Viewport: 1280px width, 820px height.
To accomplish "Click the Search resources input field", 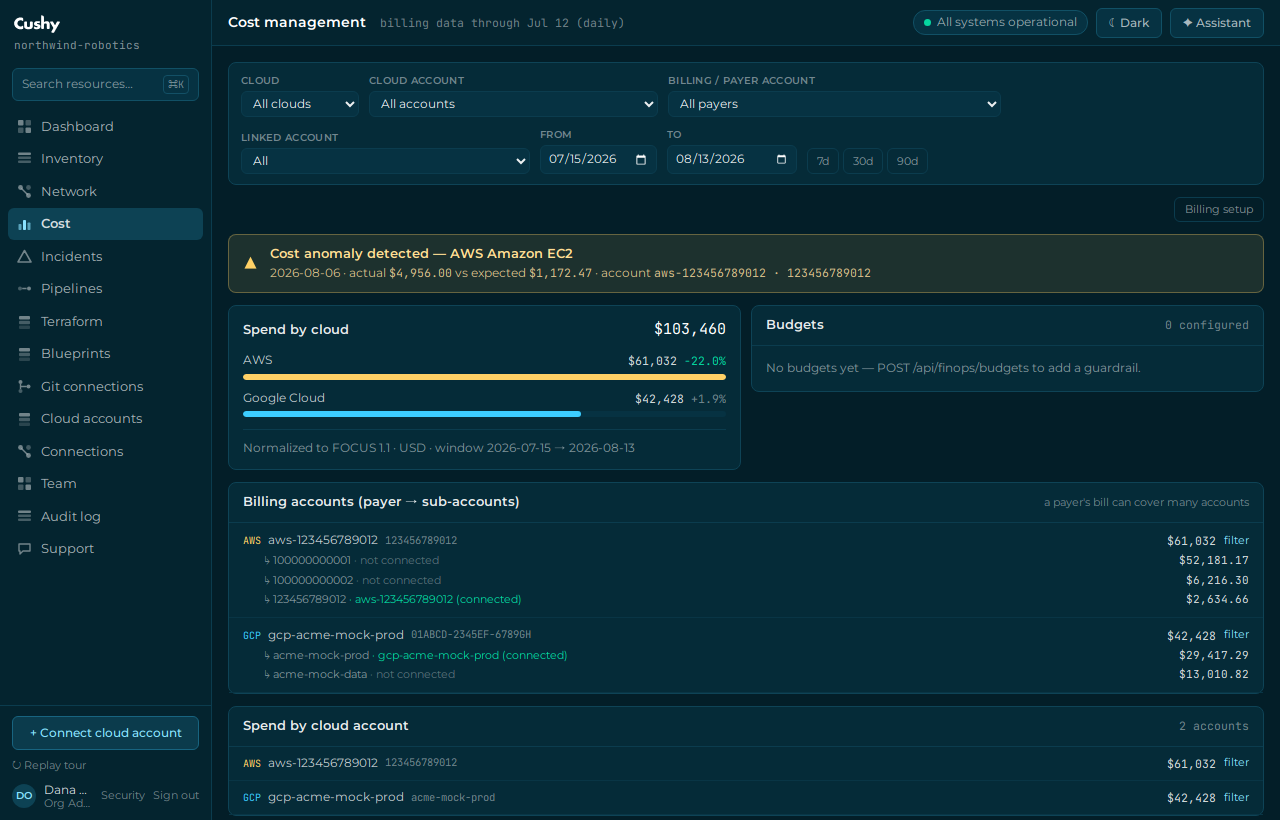I will tap(105, 84).
